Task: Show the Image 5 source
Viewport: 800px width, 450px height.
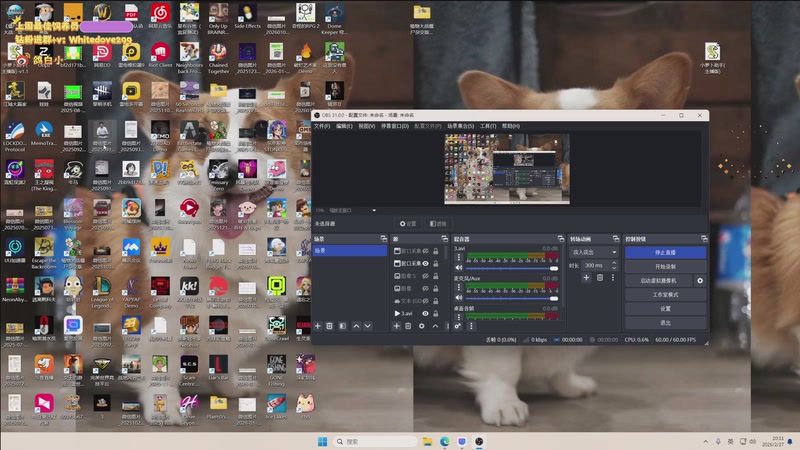Action: click(x=425, y=276)
